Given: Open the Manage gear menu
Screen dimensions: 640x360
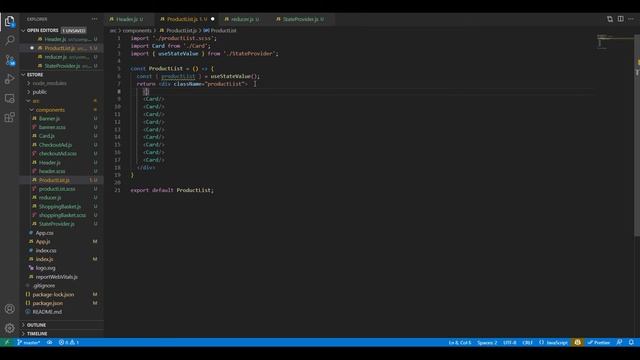Looking at the screenshot, I should click(9, 328).
